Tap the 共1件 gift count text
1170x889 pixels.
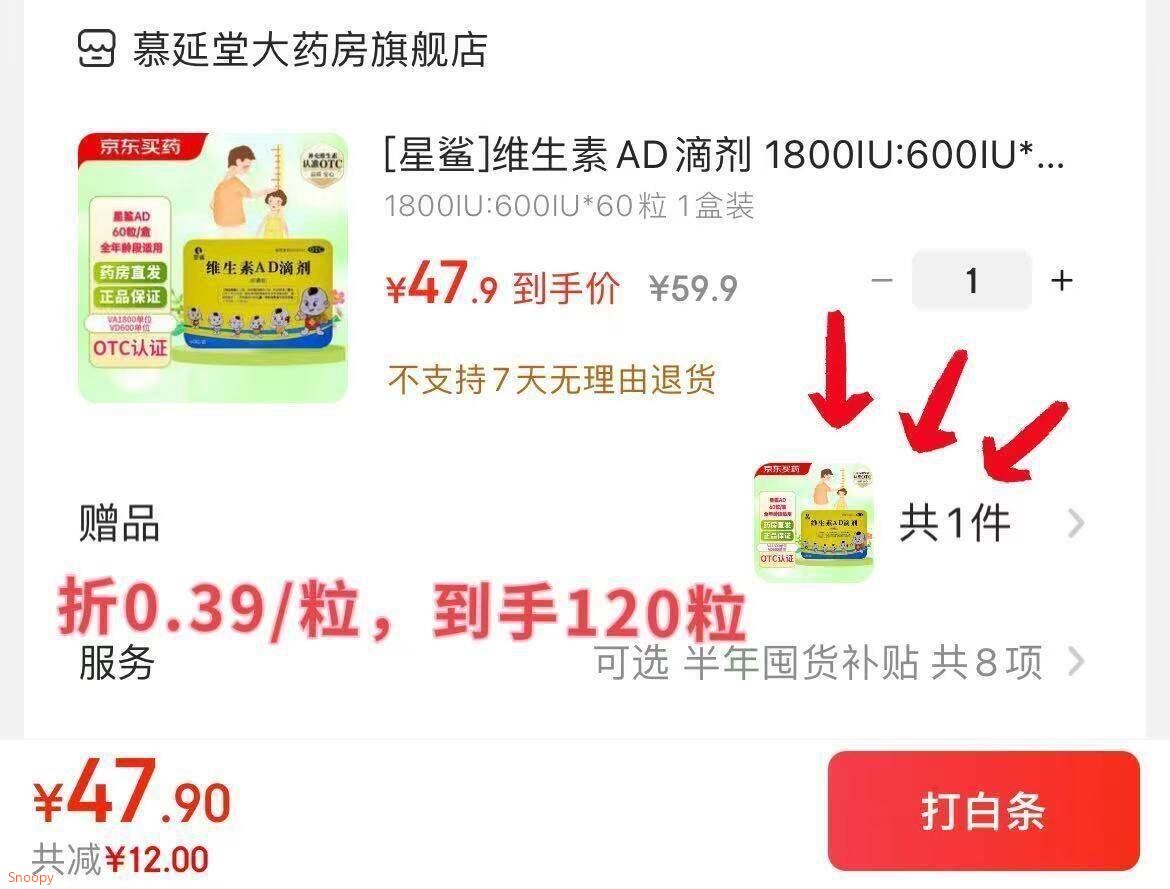[x=955, y=523]
